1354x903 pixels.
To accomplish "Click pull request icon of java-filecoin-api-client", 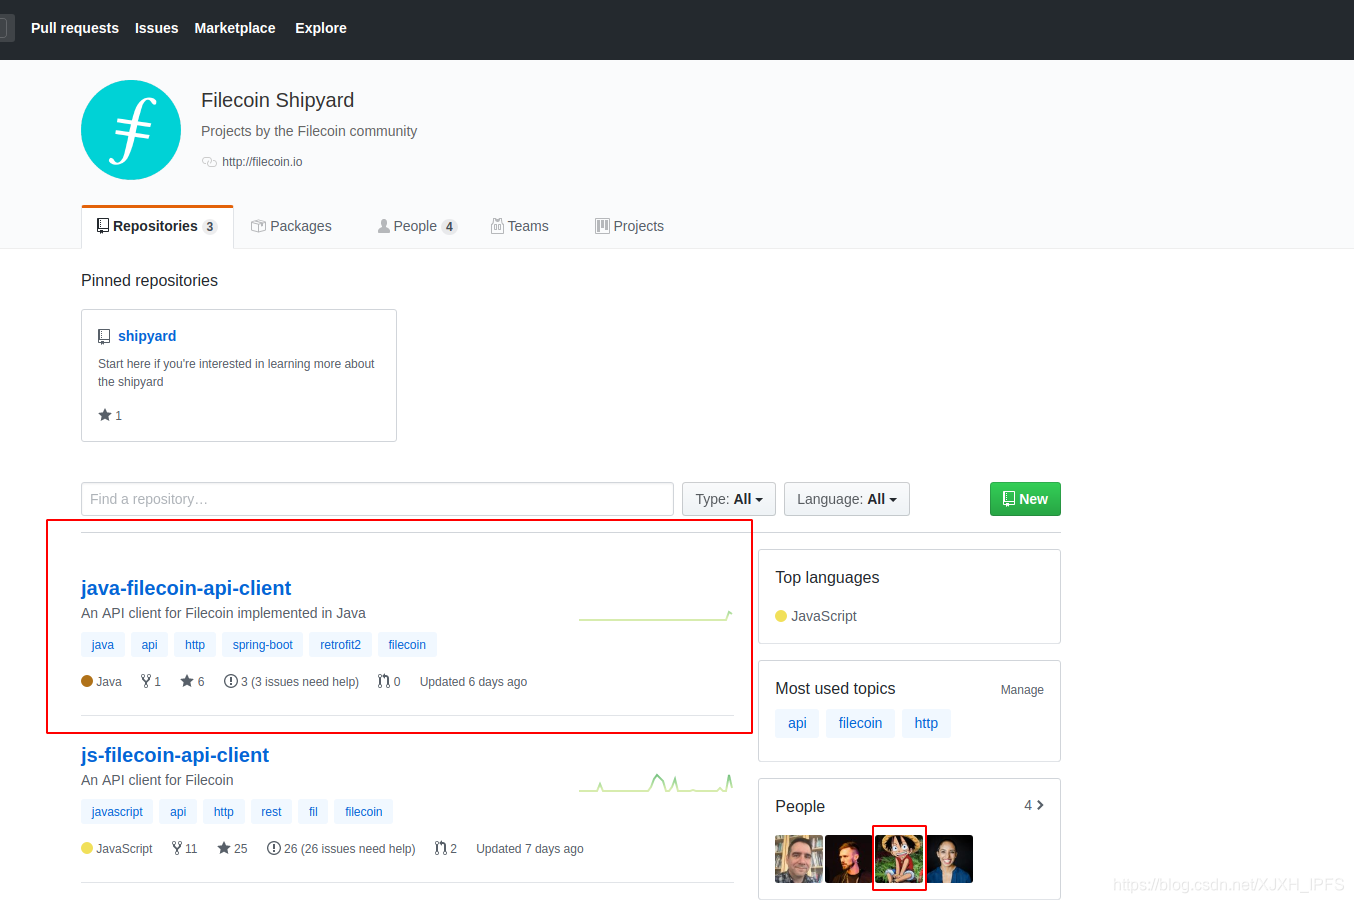I will 384,681.
